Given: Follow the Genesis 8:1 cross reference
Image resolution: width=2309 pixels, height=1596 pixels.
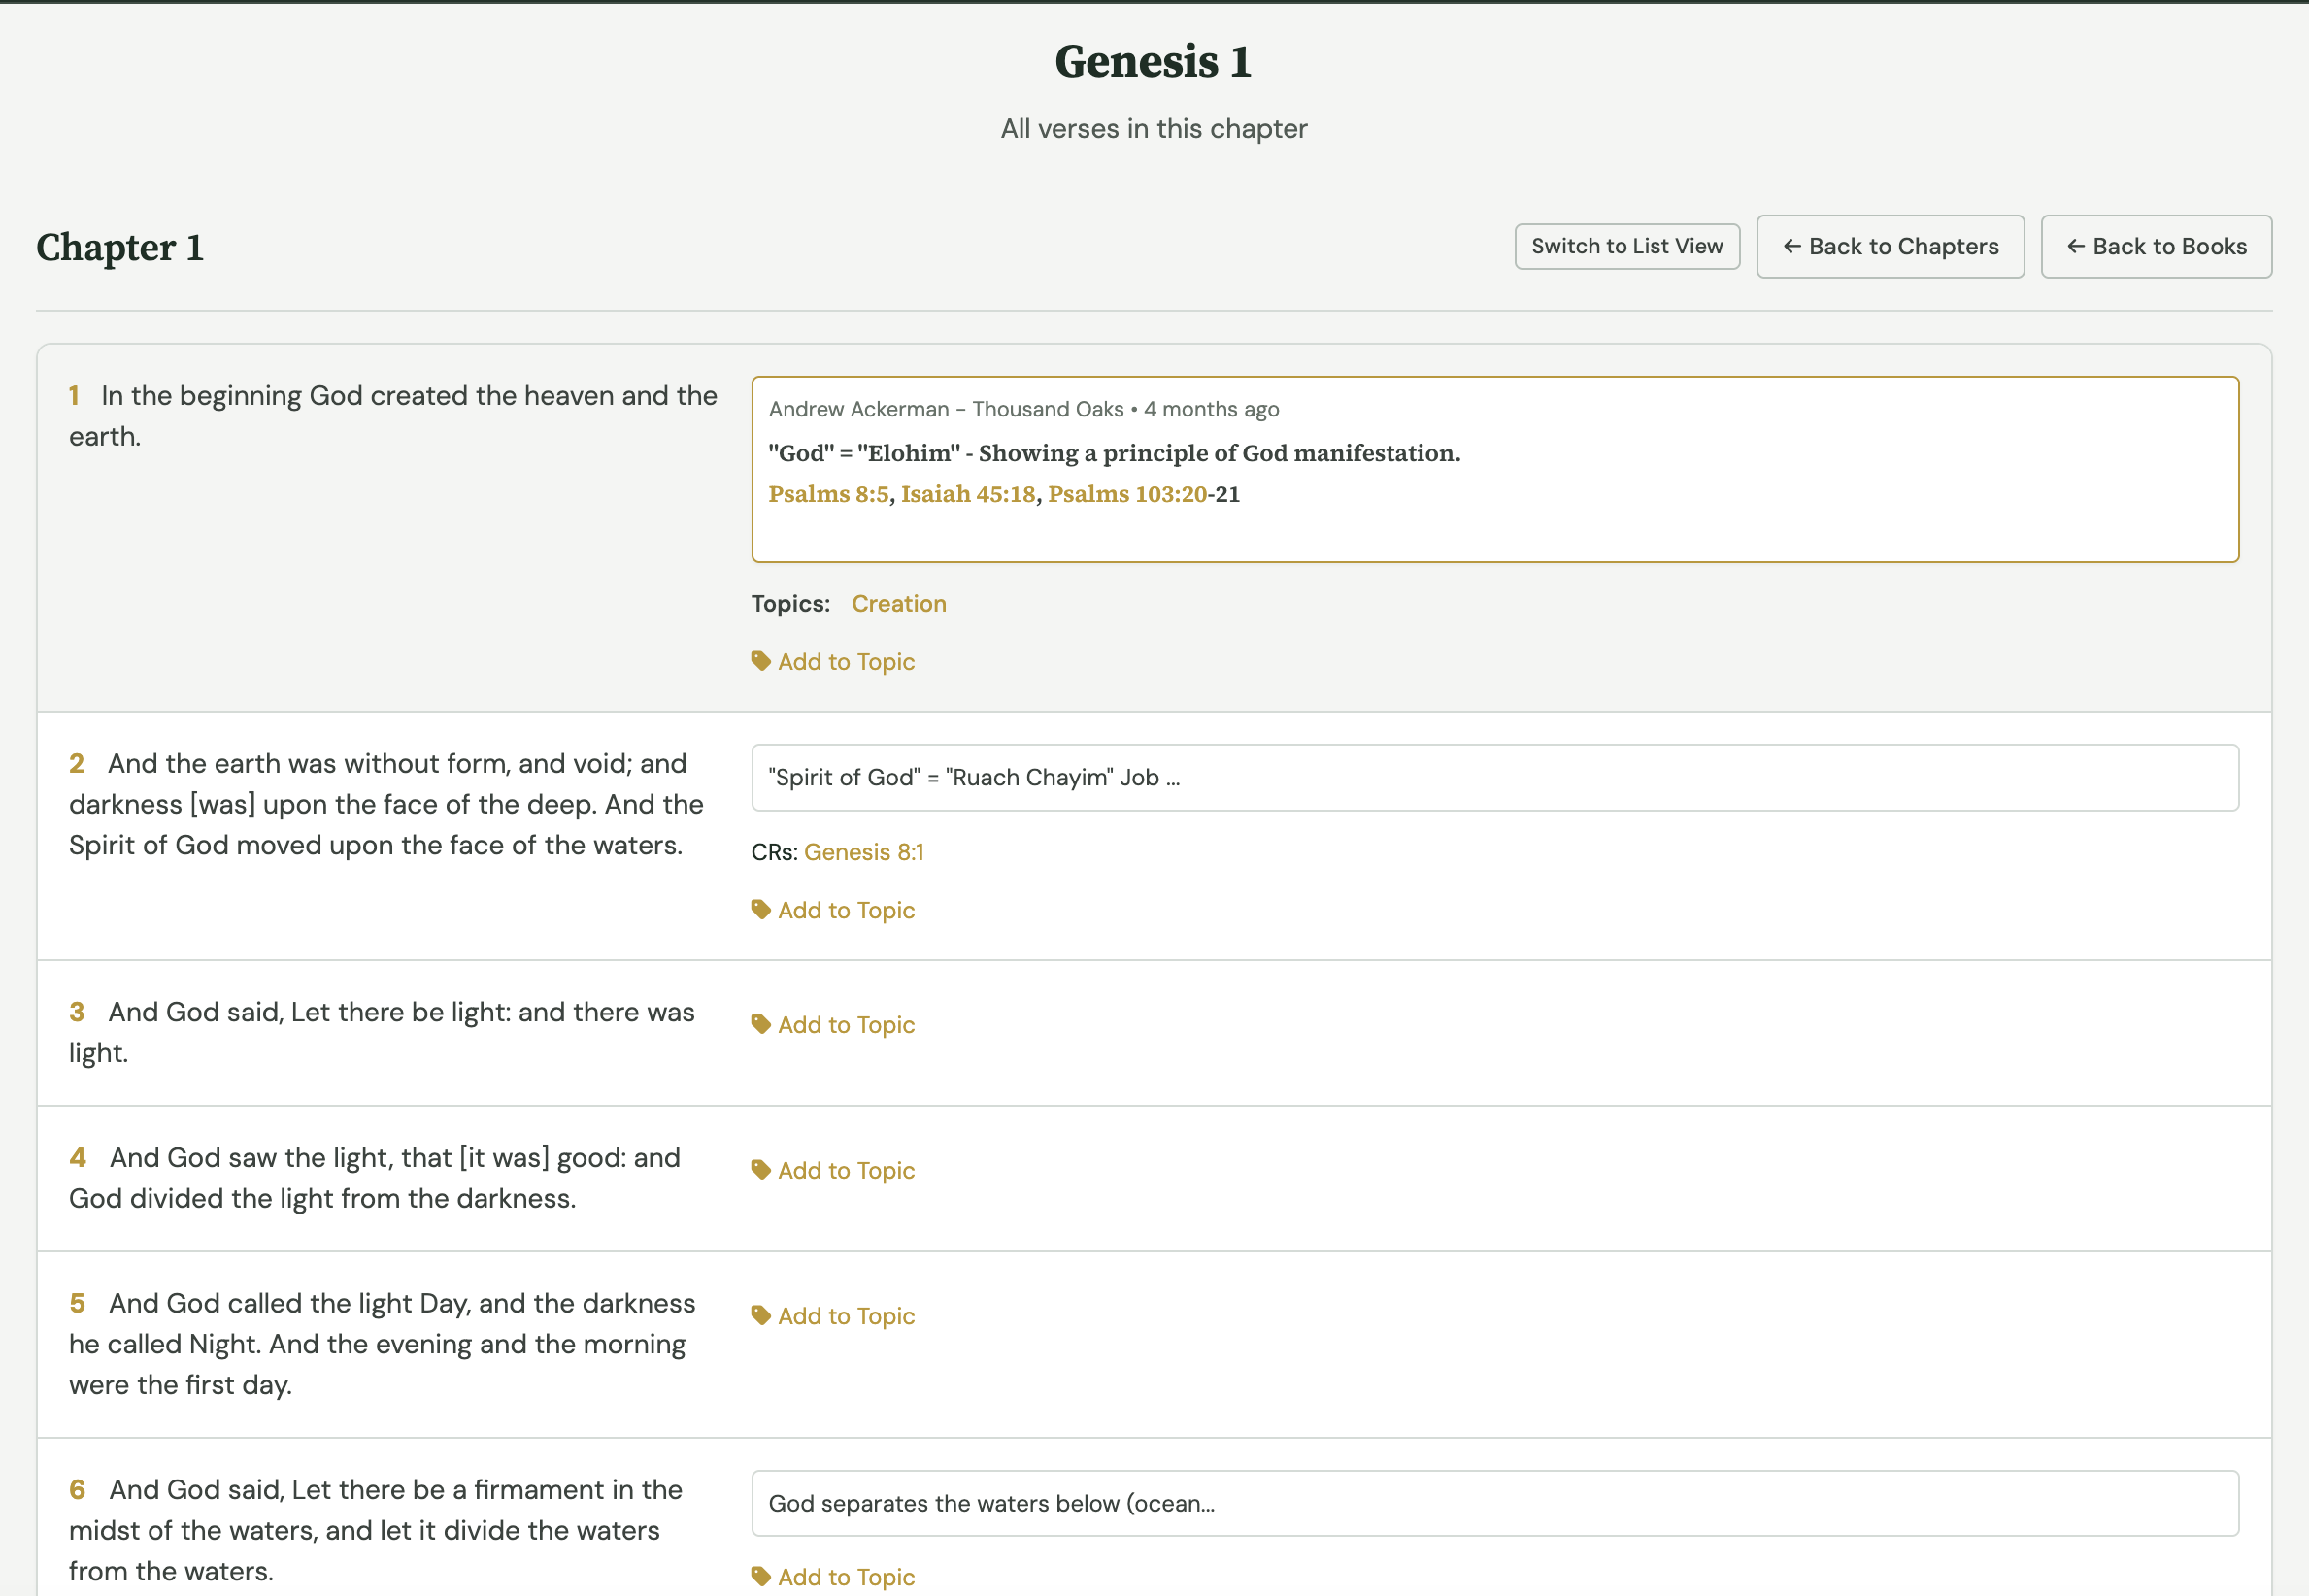Looking at the screenshot, I should pyautogui.click(x=864, y=852).
